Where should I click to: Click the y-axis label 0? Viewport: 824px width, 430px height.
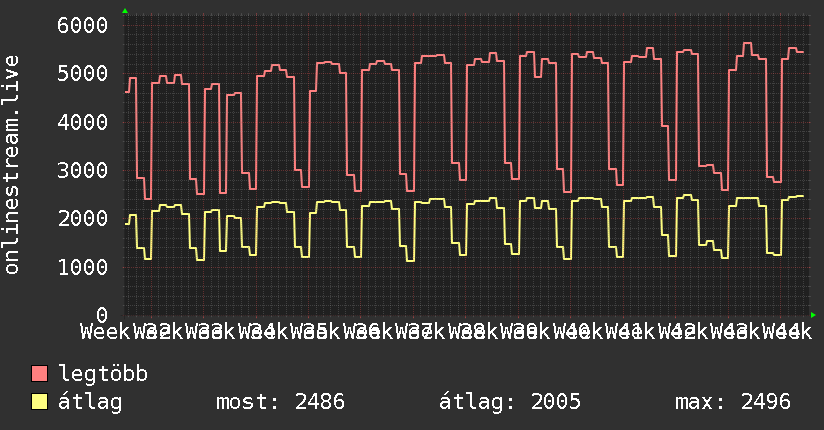tap(102, 315)
